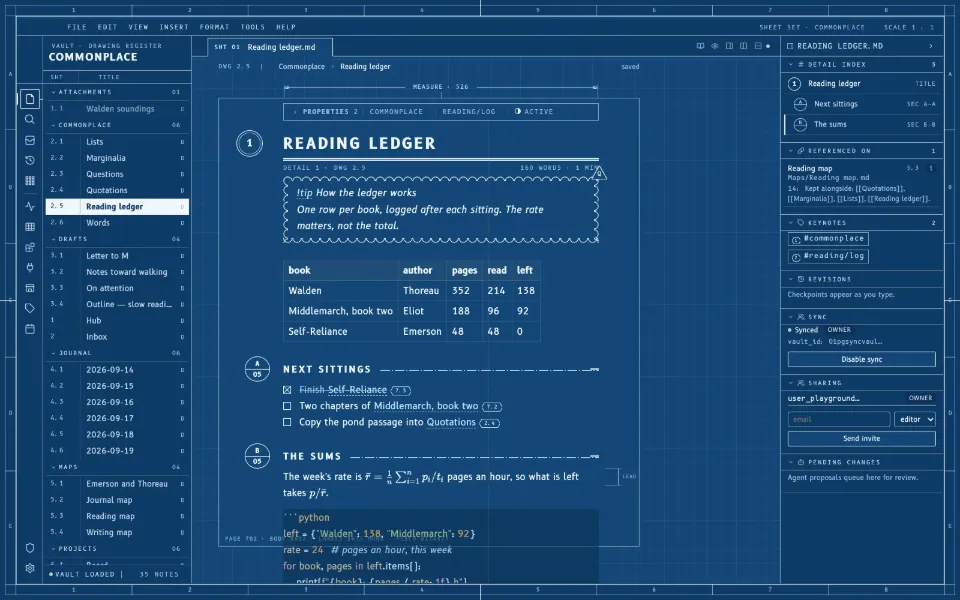Viewport: 960px width, 600px height.
Task: Uncheck the Finish Self-Reliance task checkbox
Action: (x=287, y=390)
